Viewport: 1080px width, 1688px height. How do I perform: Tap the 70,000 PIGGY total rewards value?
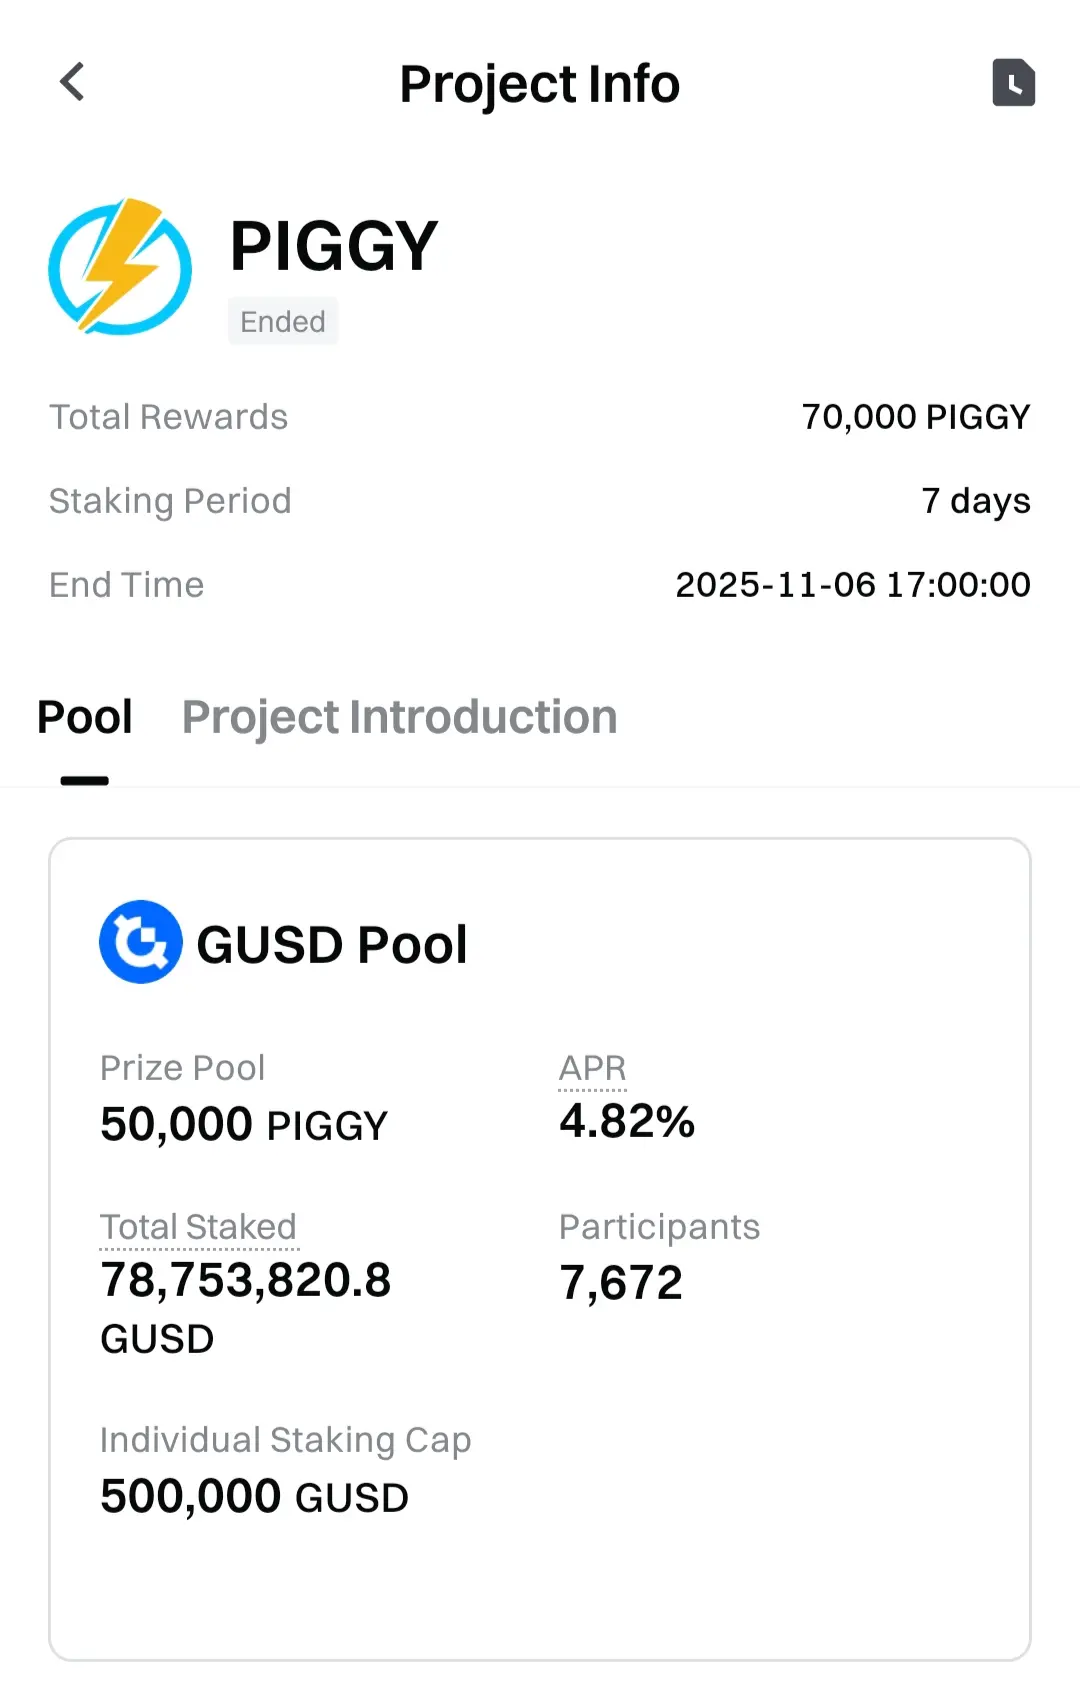(915, 417)
